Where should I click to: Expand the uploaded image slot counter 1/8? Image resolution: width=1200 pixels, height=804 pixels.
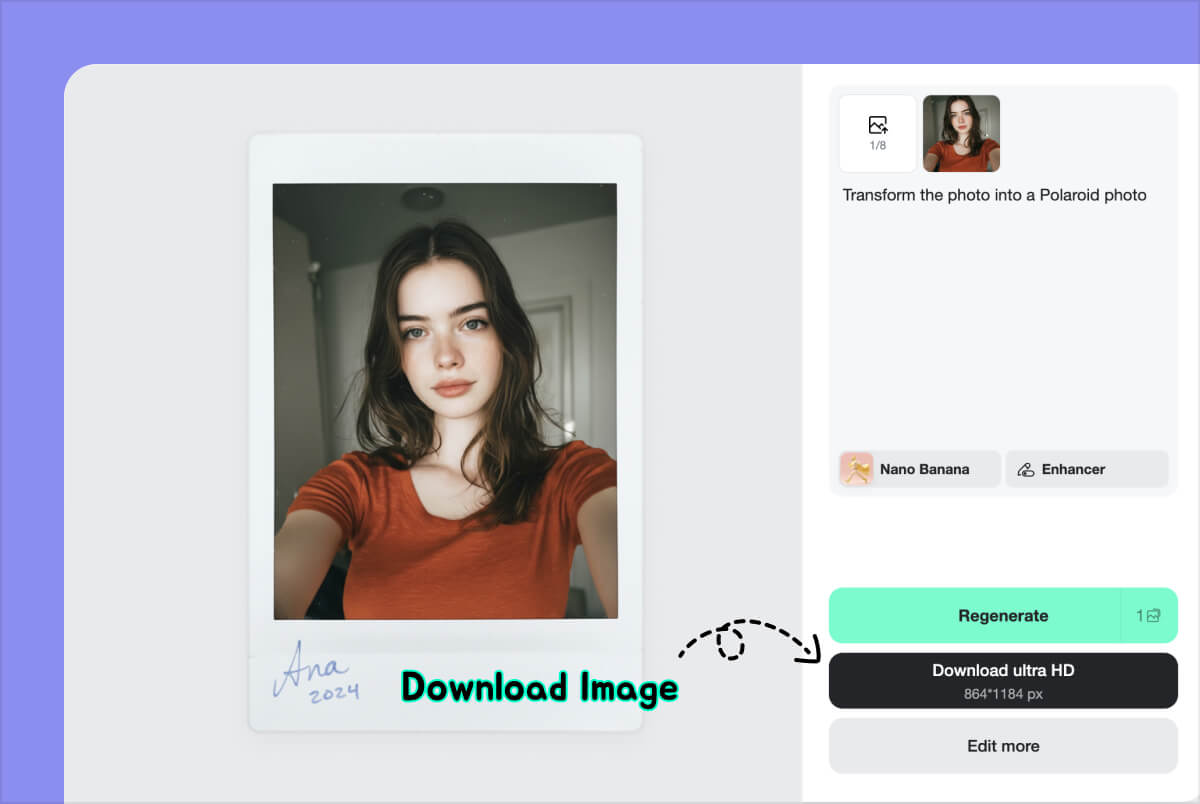pyautogui.click(x=877, y=133)
